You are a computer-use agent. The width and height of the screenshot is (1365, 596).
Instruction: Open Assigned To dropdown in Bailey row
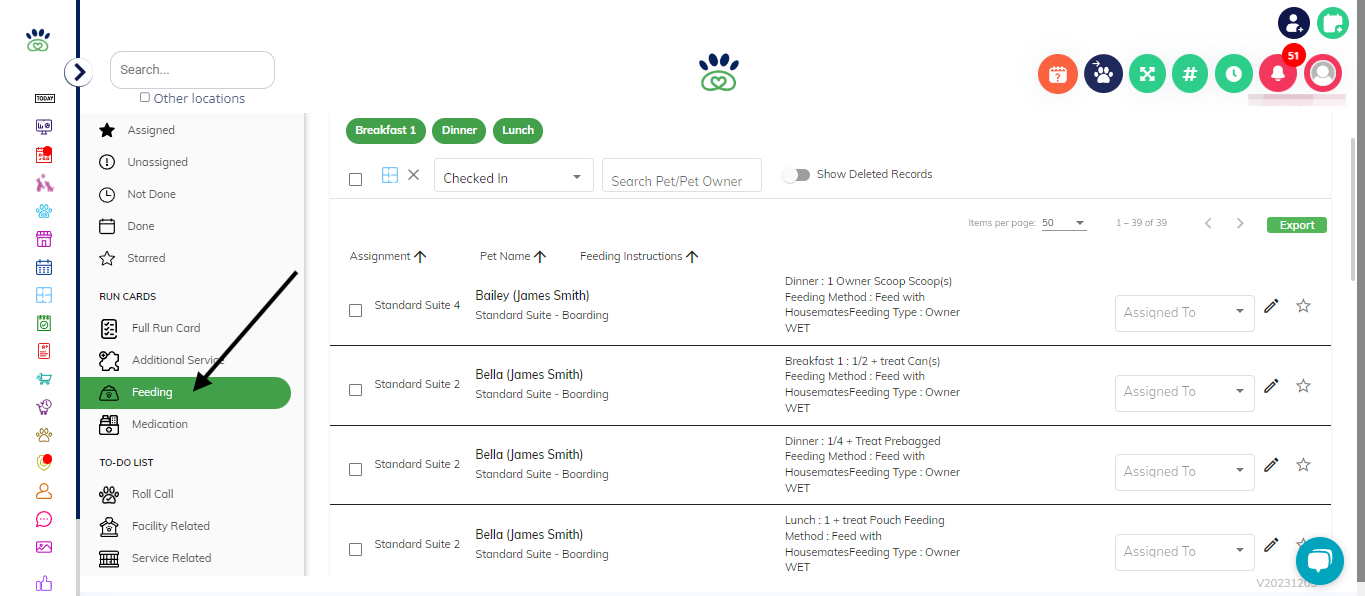1185,312
